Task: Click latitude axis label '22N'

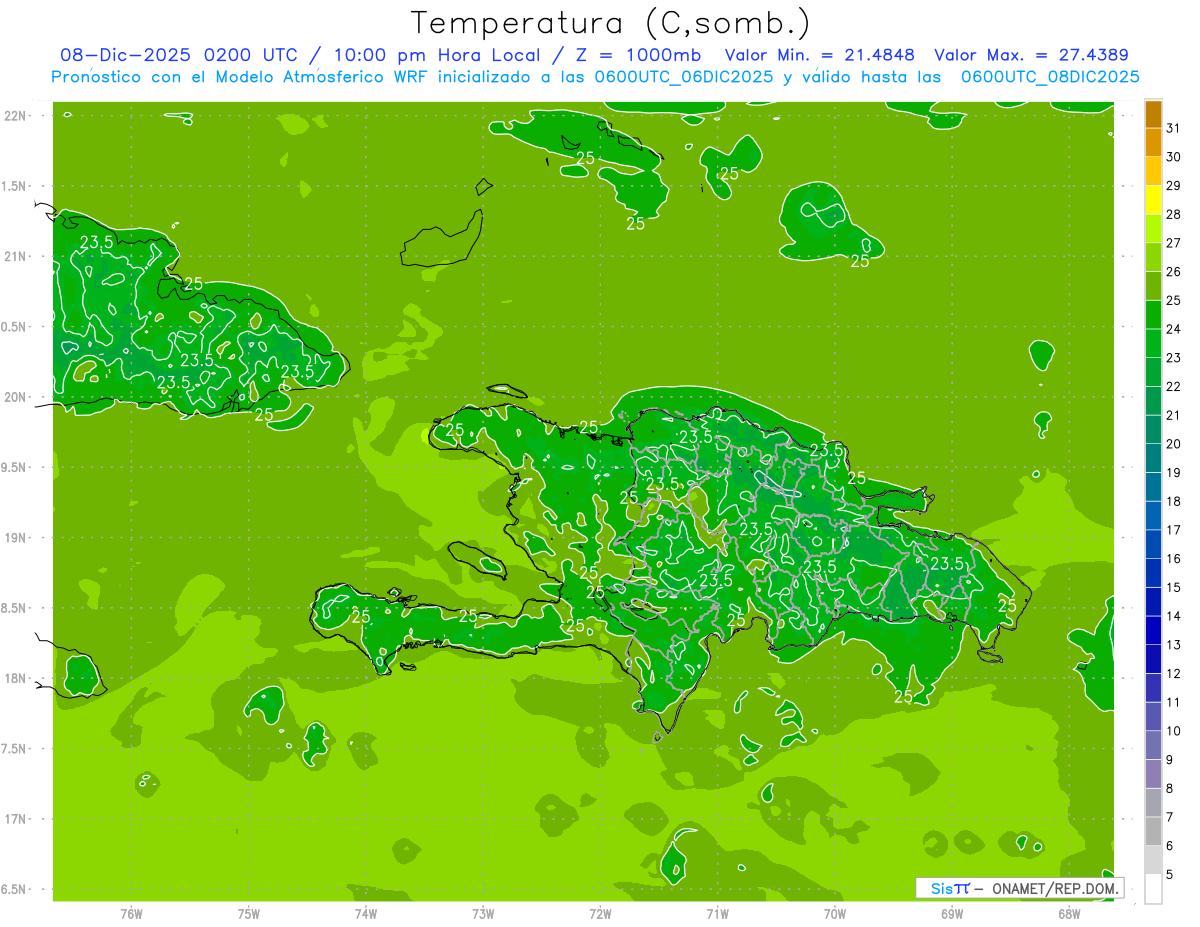Action: click(16, 116)
